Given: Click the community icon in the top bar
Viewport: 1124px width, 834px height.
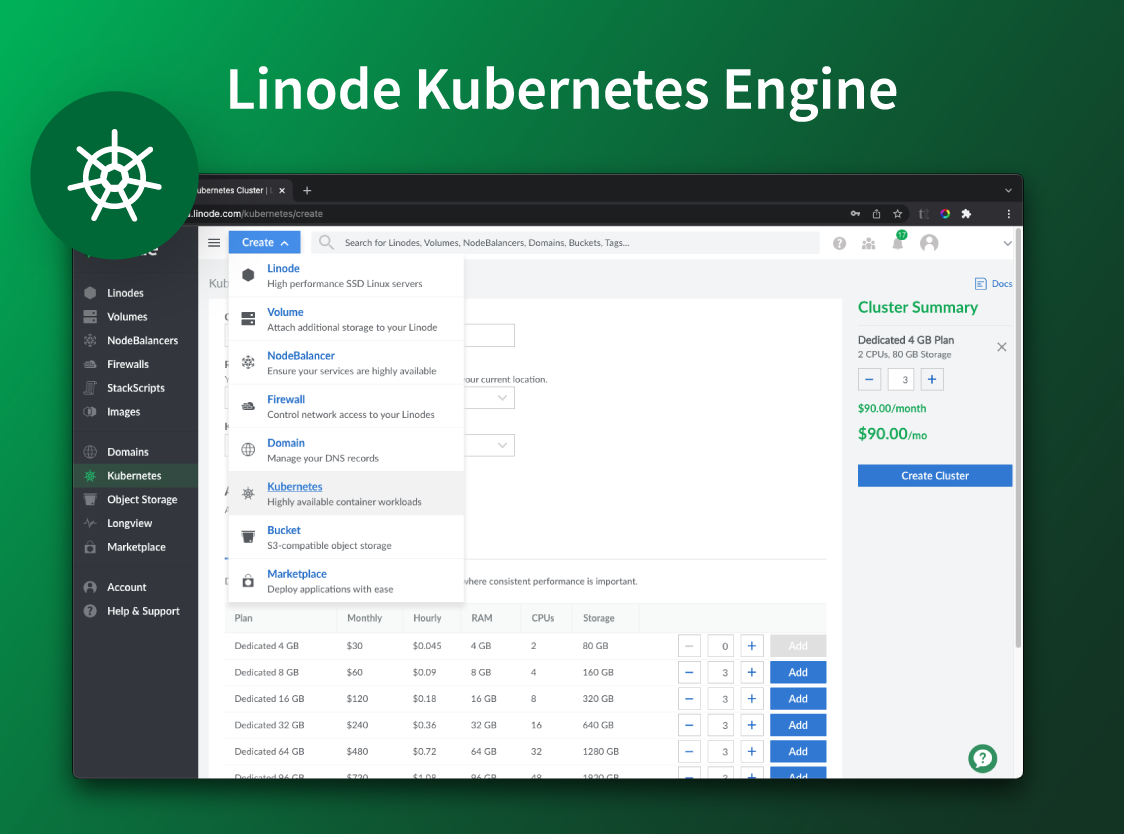Looking at the screenshot, I should (868, 242).
